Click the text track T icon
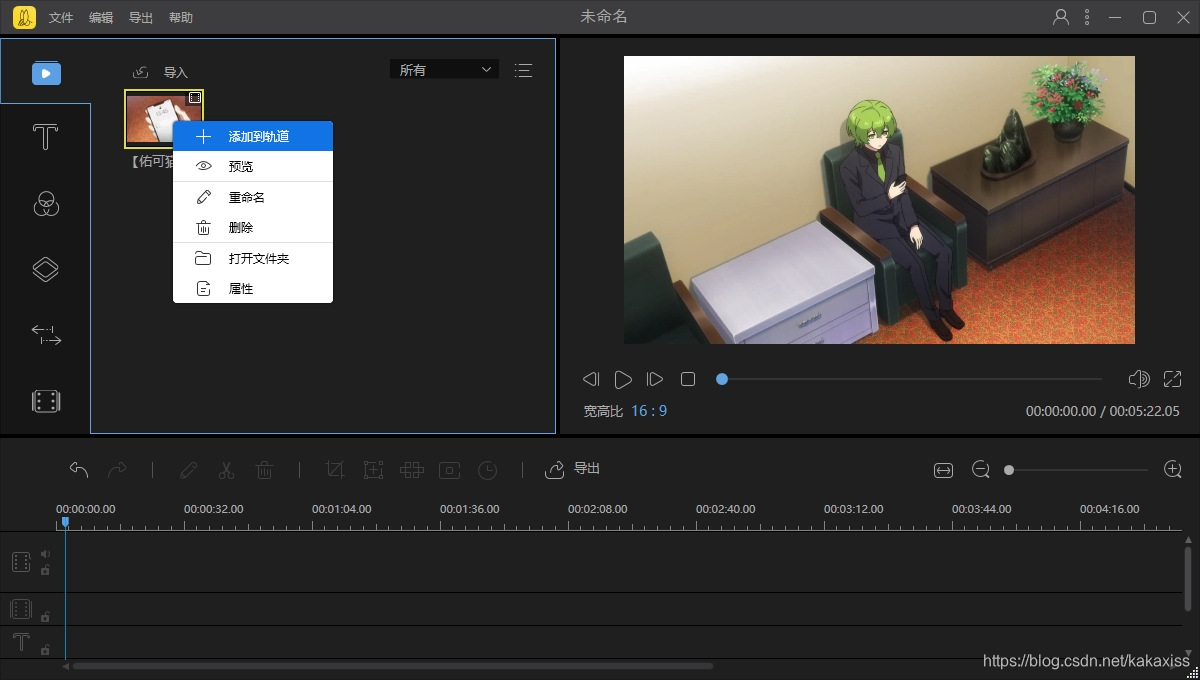Viewport: 1200px width, 680px height. [21, 642]
